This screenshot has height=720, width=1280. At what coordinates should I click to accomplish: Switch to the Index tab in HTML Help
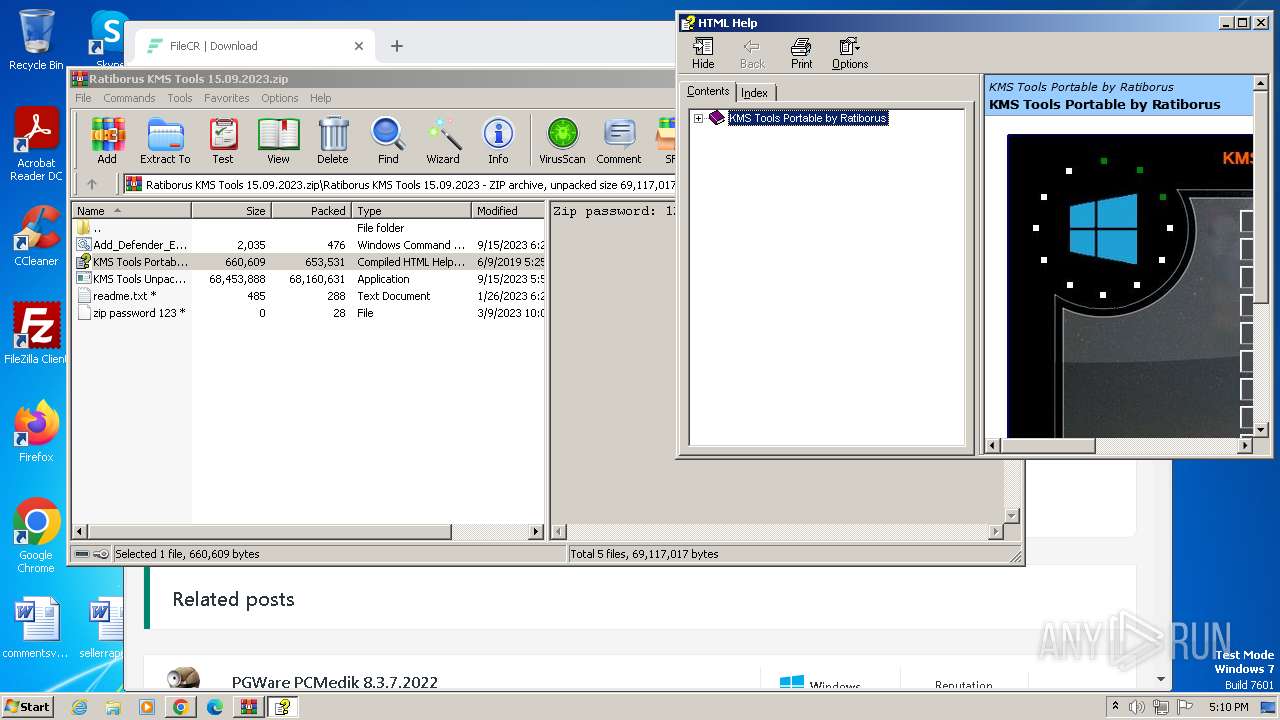pyautogui.click(x=755, y=93)
